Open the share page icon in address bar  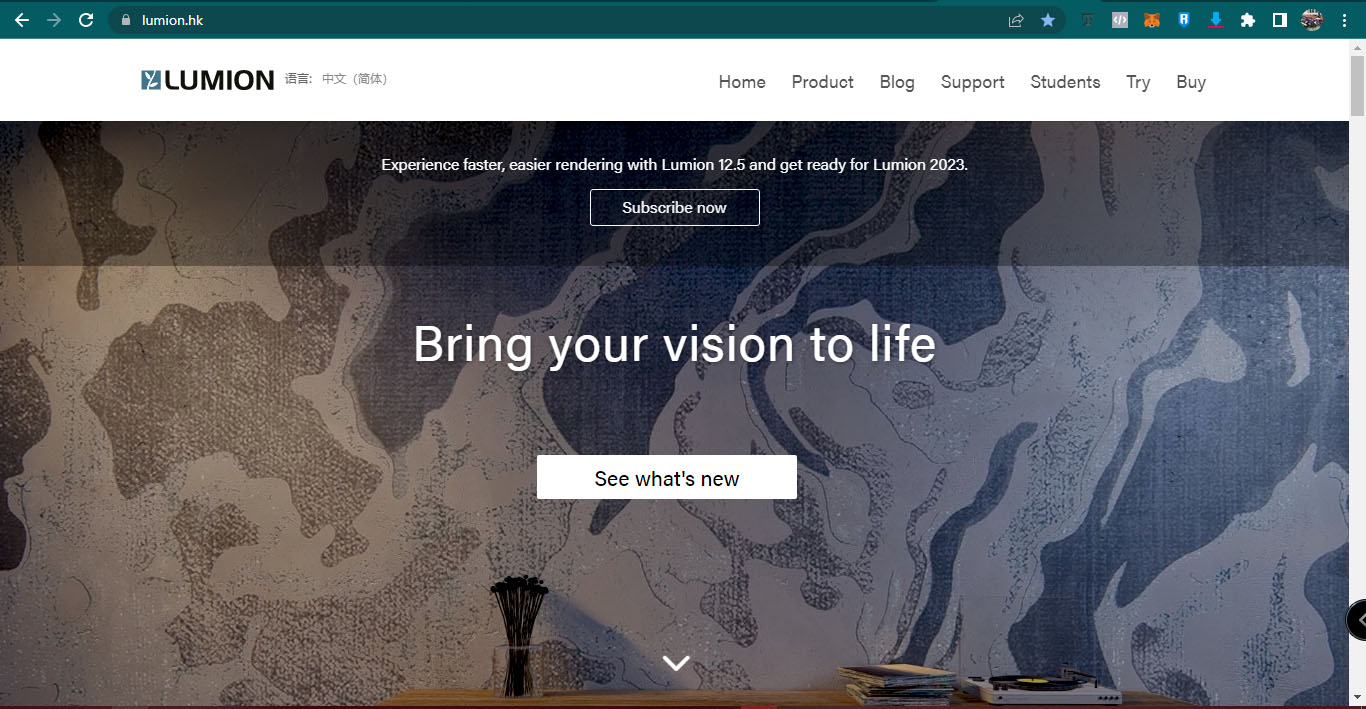point(1016,20)
